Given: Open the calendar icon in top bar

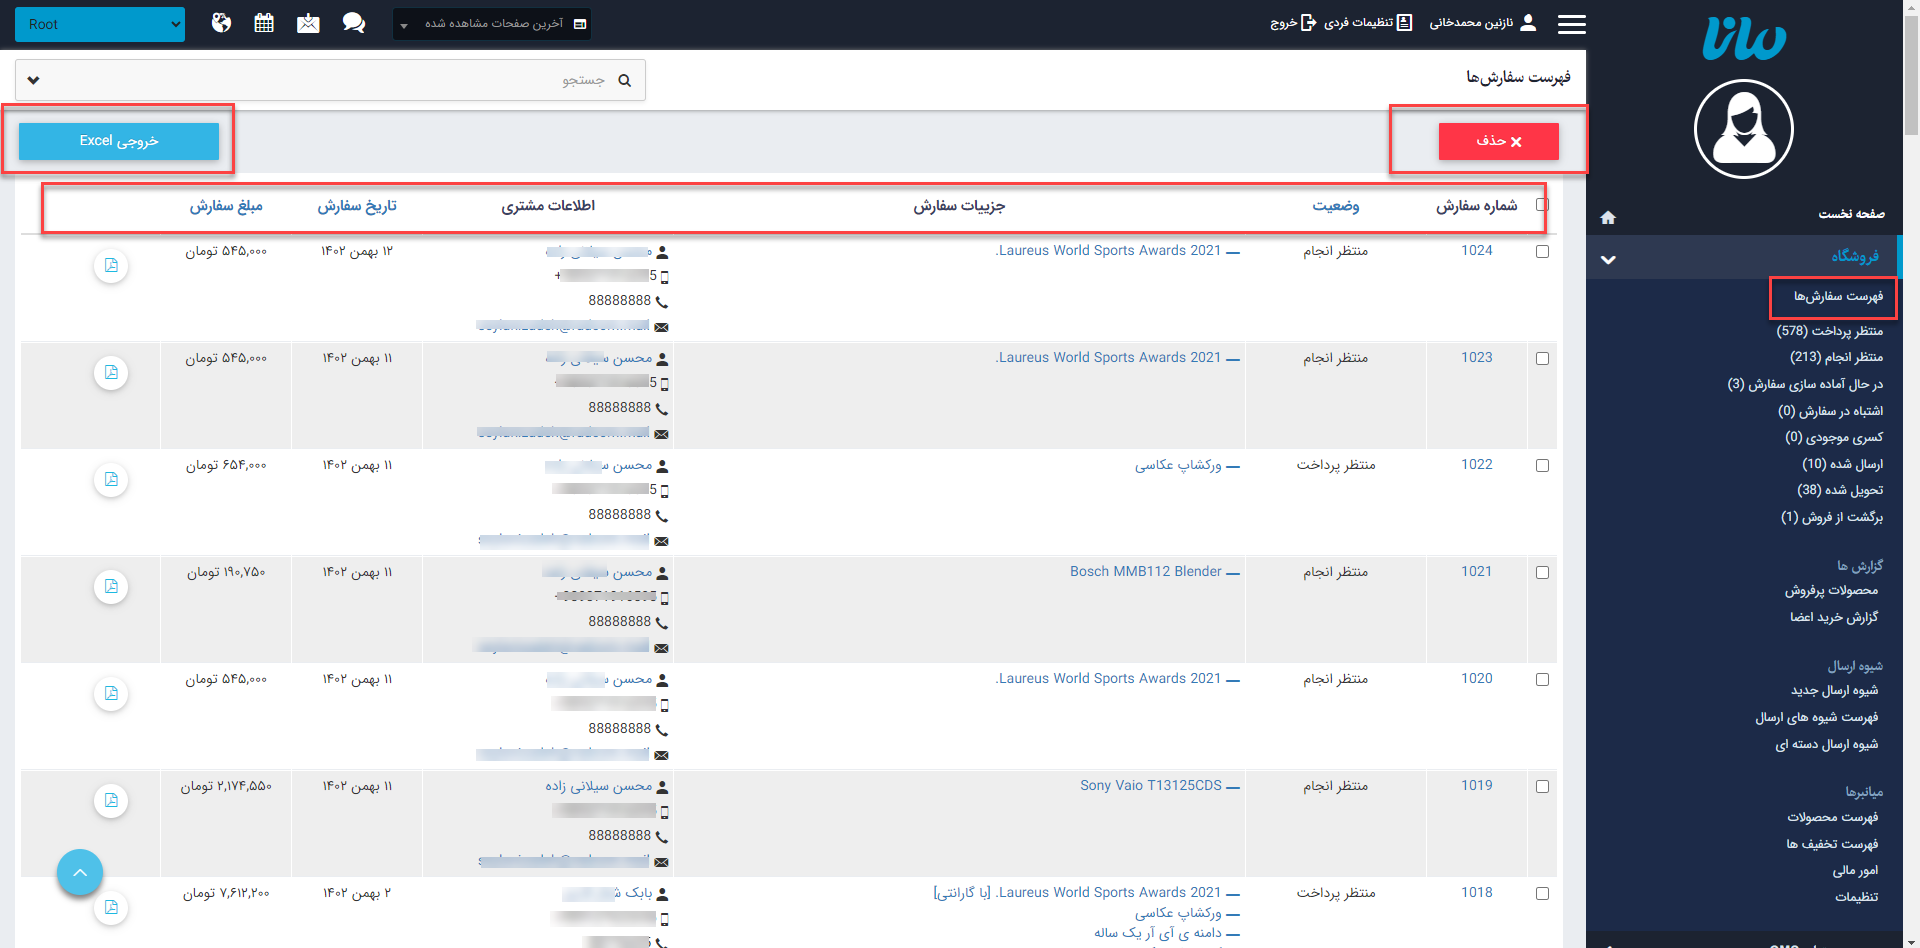Looking at the screenshot, I should pos(264,23).
